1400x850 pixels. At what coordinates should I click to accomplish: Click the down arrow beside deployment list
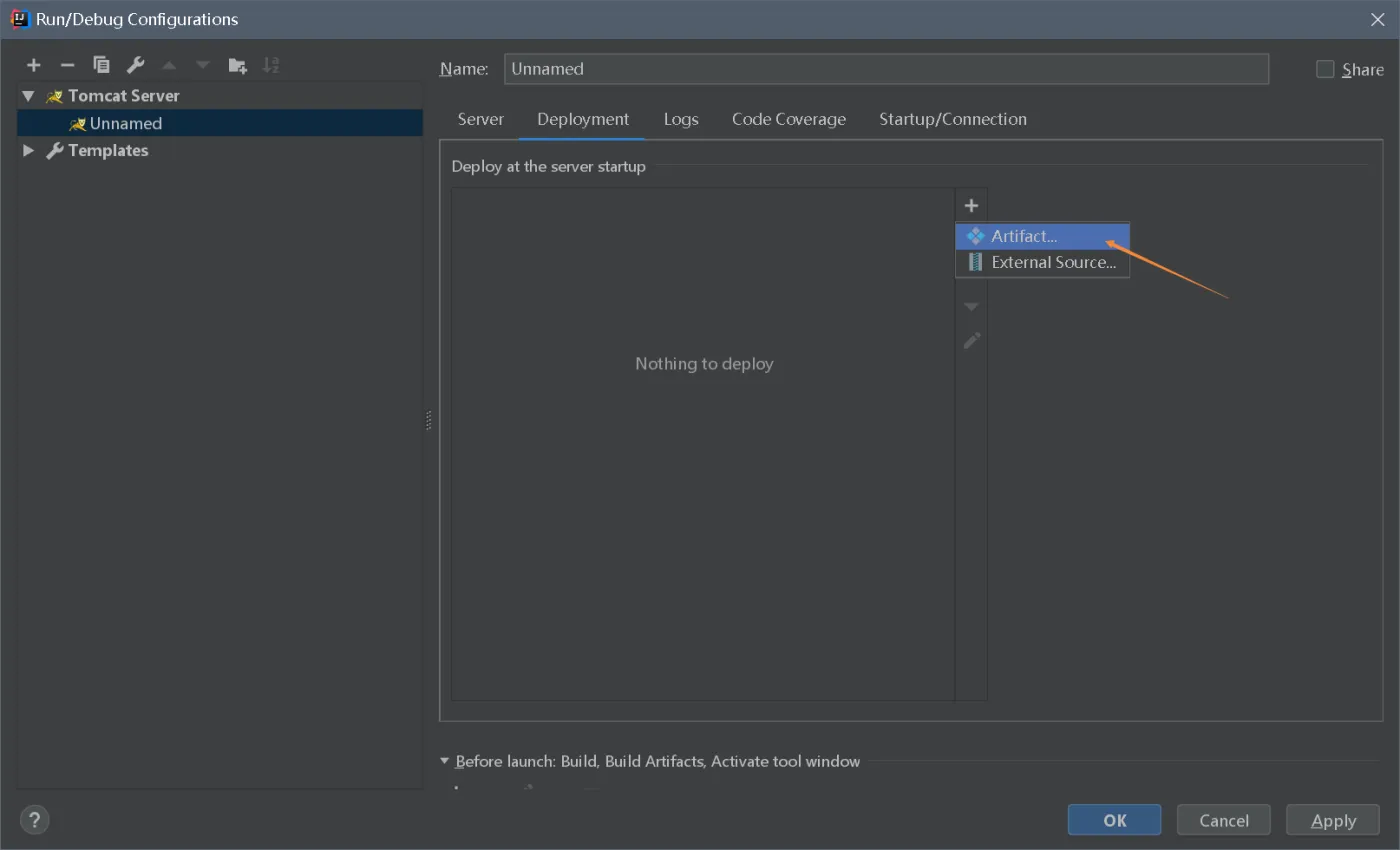point(971,307)
